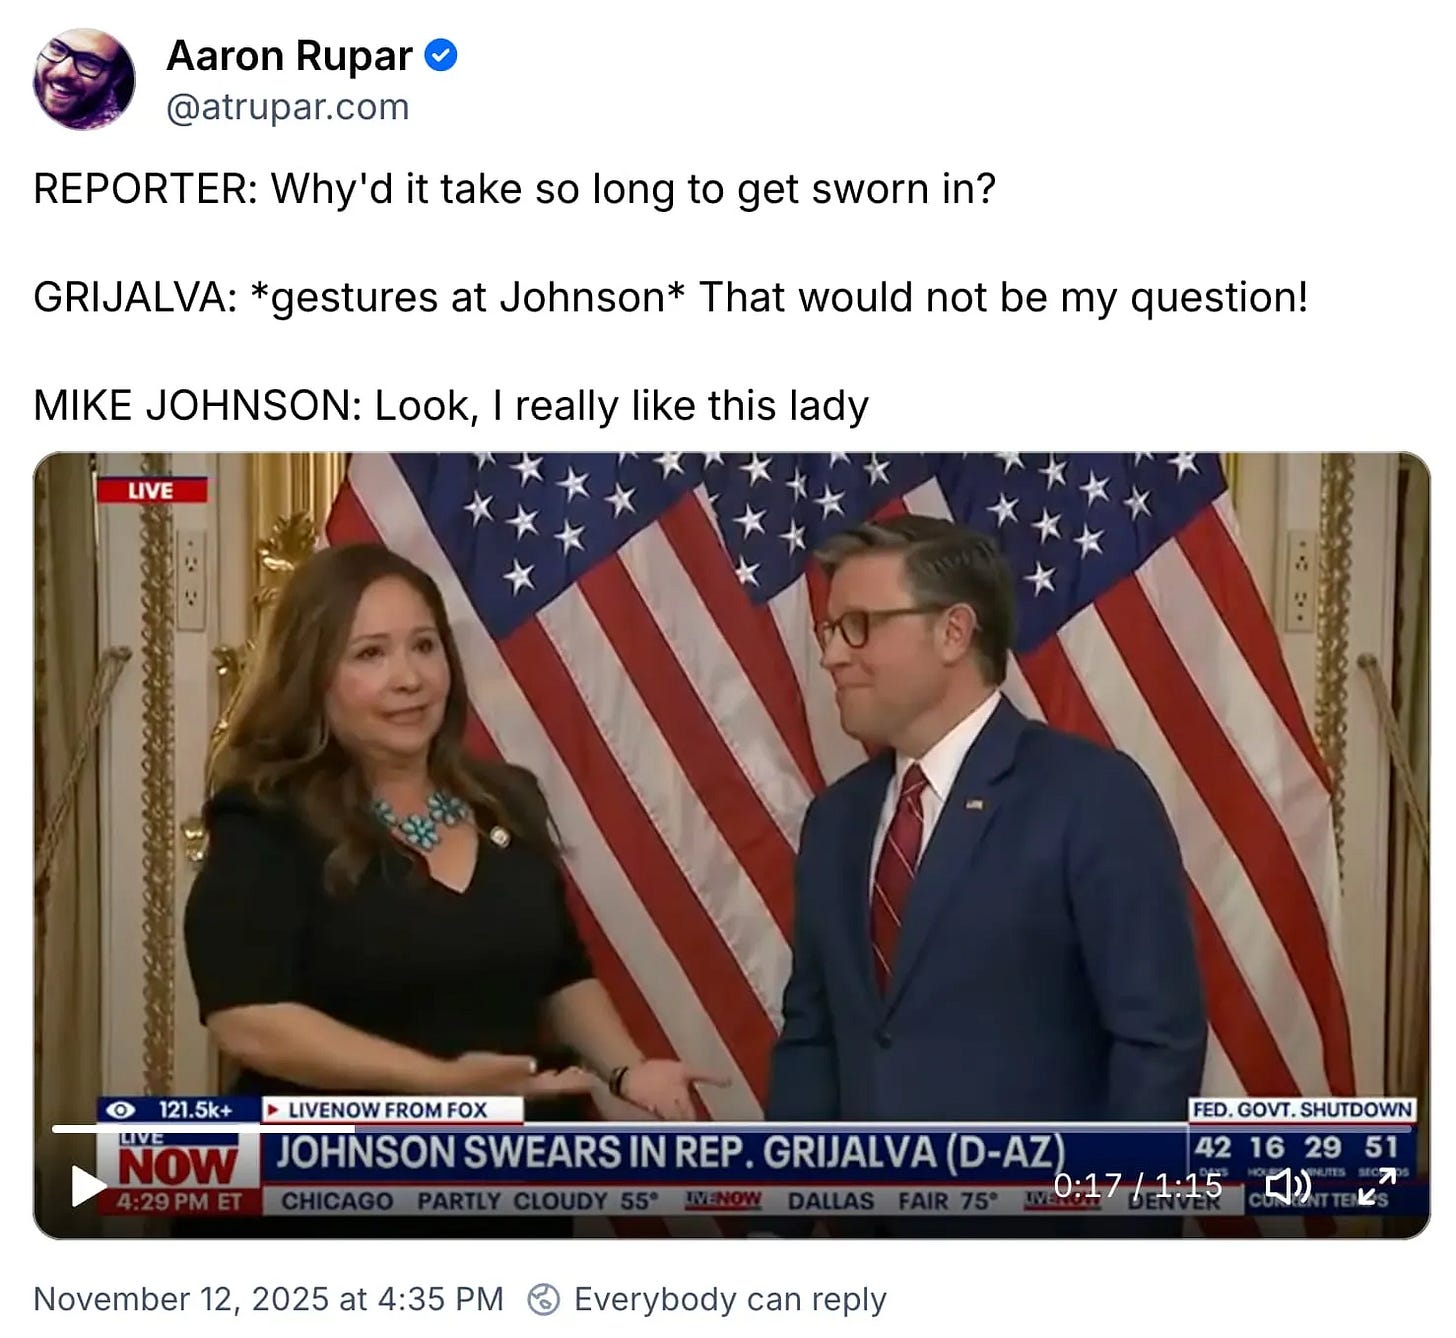Click the Fed. Govt. Shutdown countdown timer
The height and width of the screenshot is (1338, 1456).
(1302, 1147)
